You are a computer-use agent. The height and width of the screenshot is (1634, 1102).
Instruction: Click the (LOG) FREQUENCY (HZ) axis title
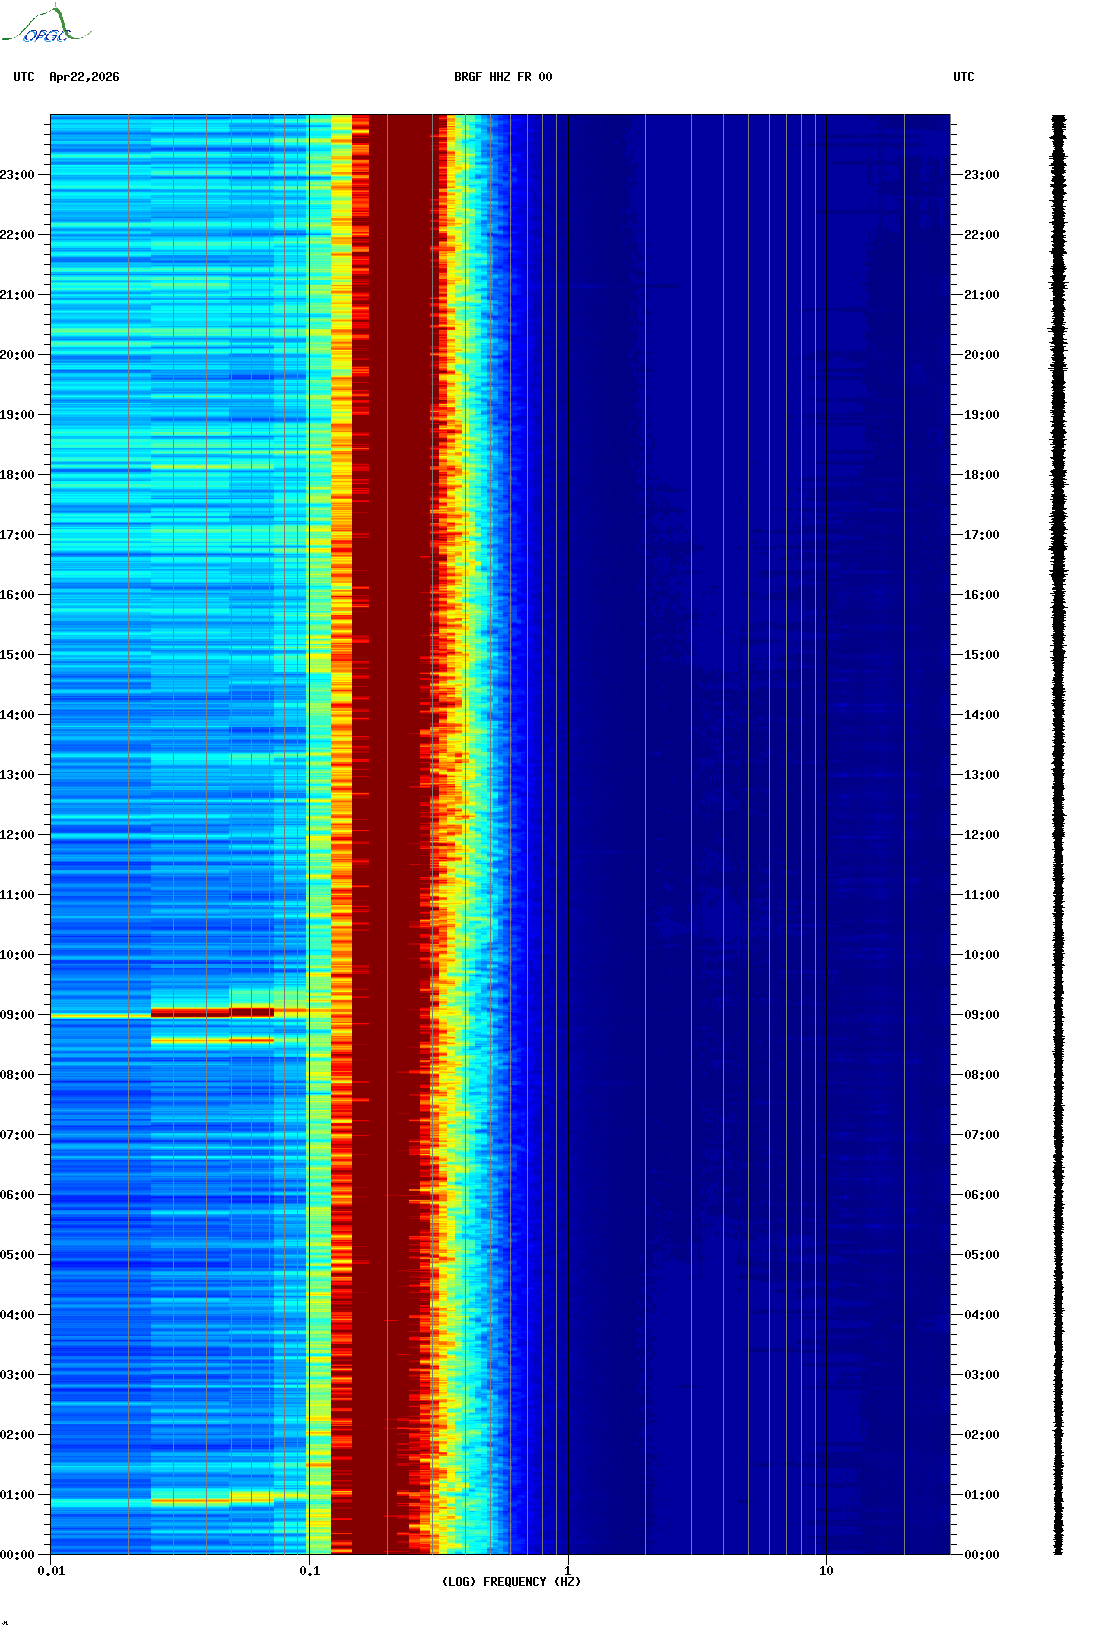511,1582
